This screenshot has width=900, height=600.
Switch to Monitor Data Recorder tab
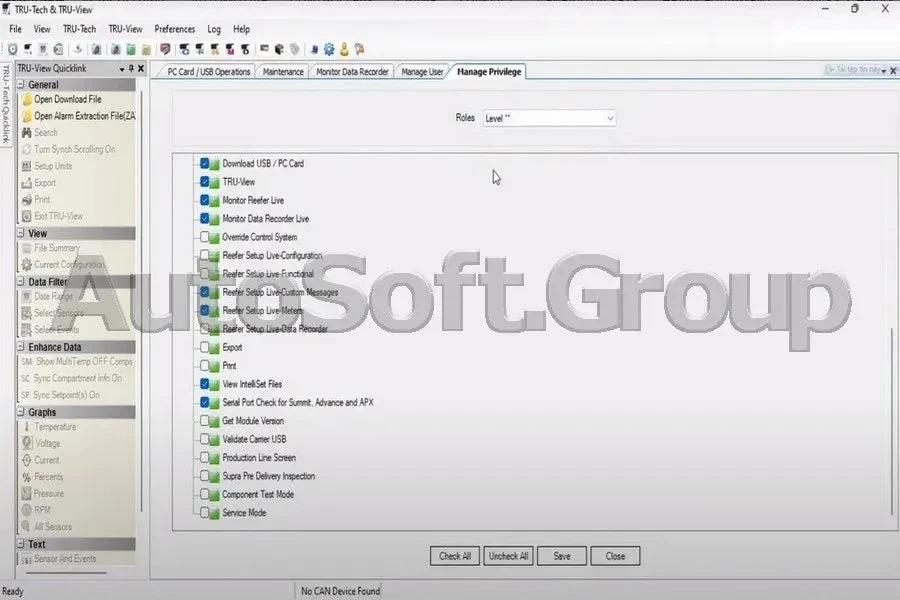click(x=352, y=72)
